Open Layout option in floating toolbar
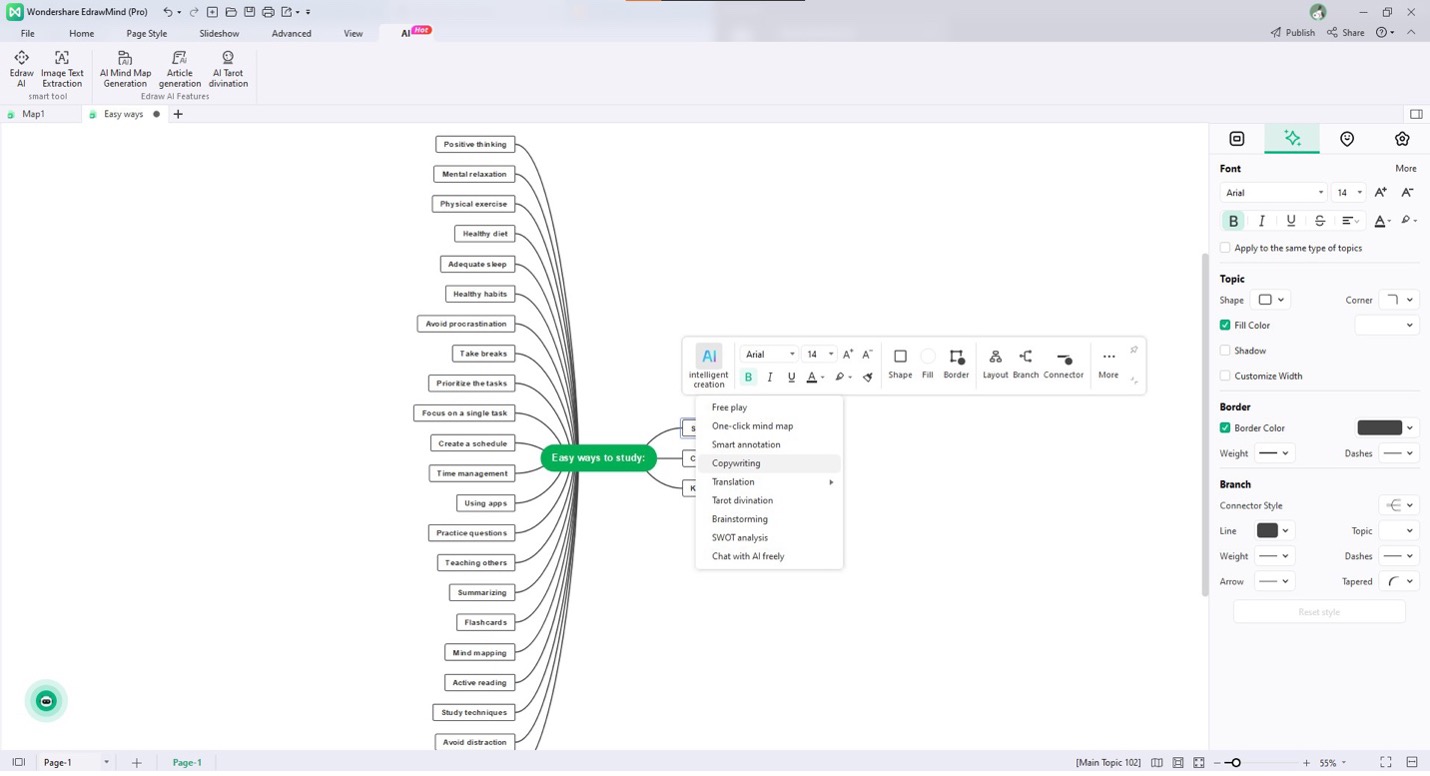 coord(995,364)
